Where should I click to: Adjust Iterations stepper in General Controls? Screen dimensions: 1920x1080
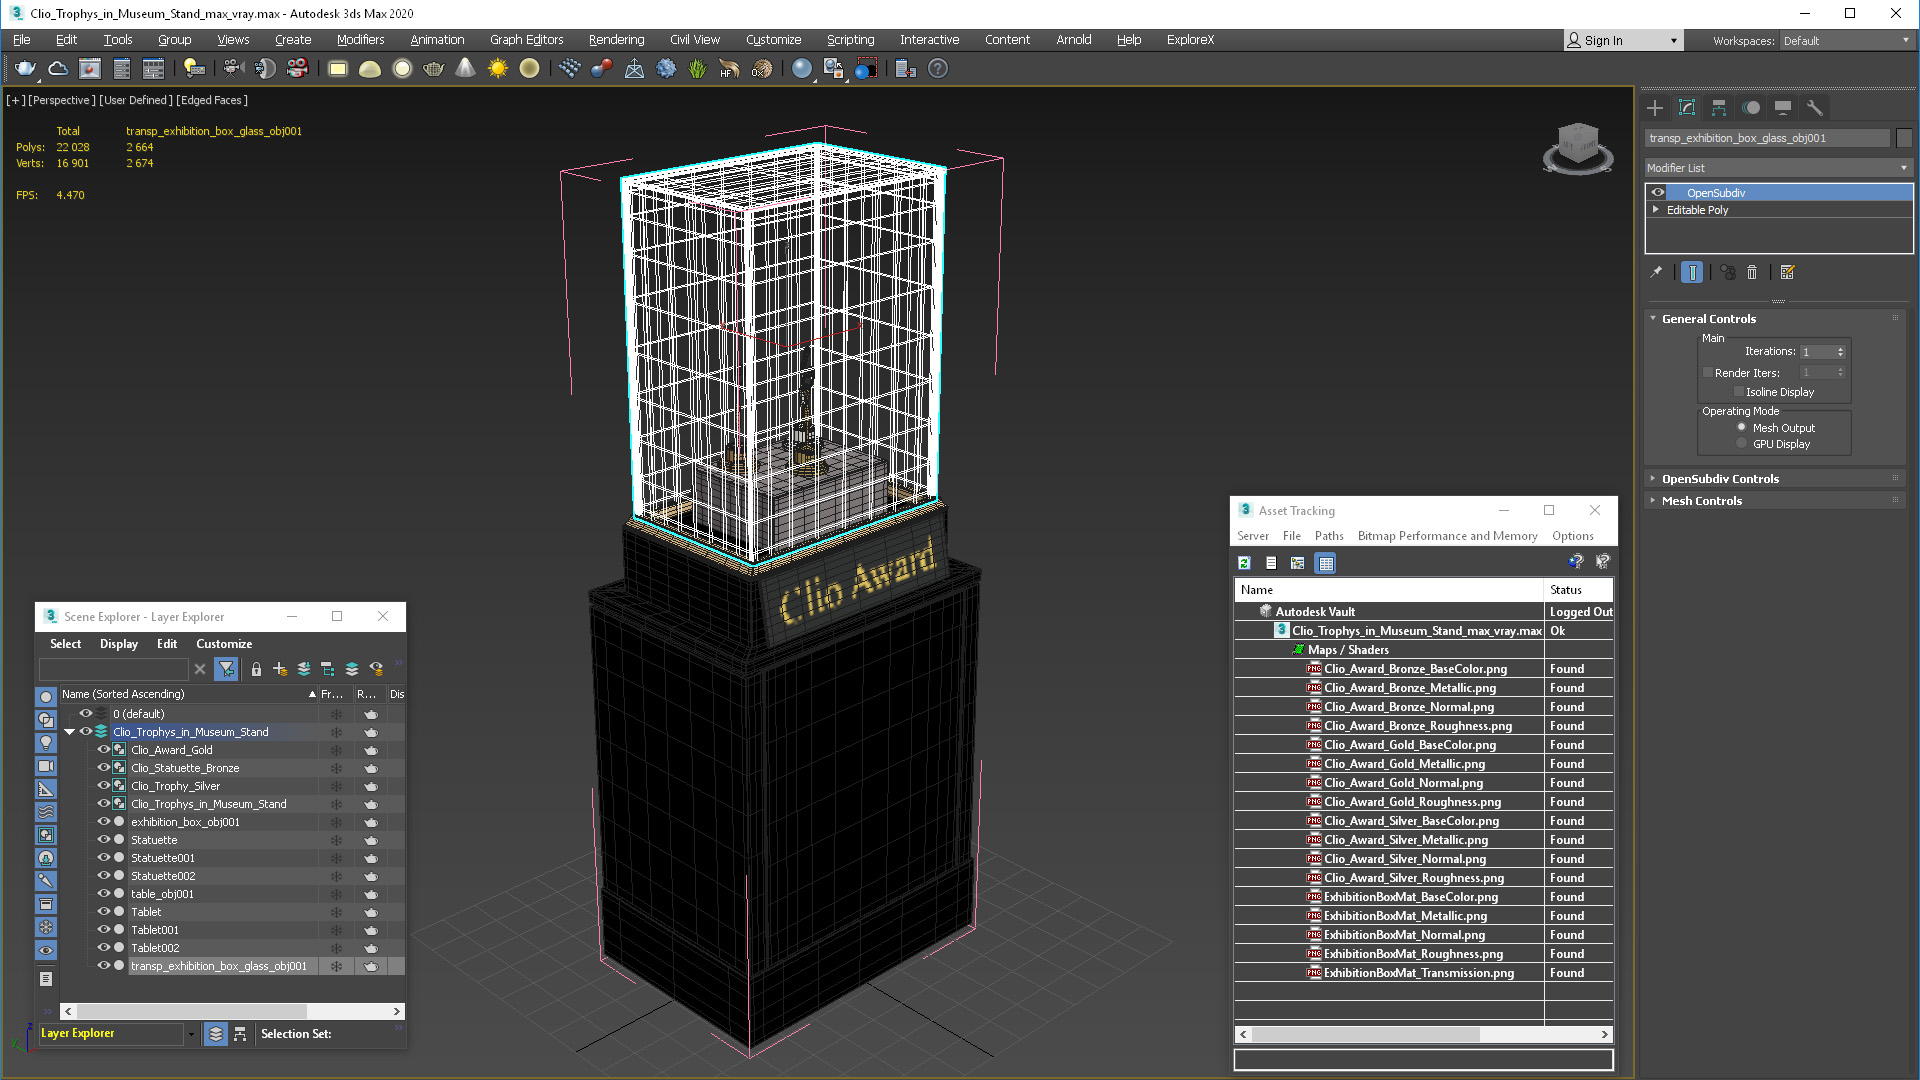(x=1841, y=351)
